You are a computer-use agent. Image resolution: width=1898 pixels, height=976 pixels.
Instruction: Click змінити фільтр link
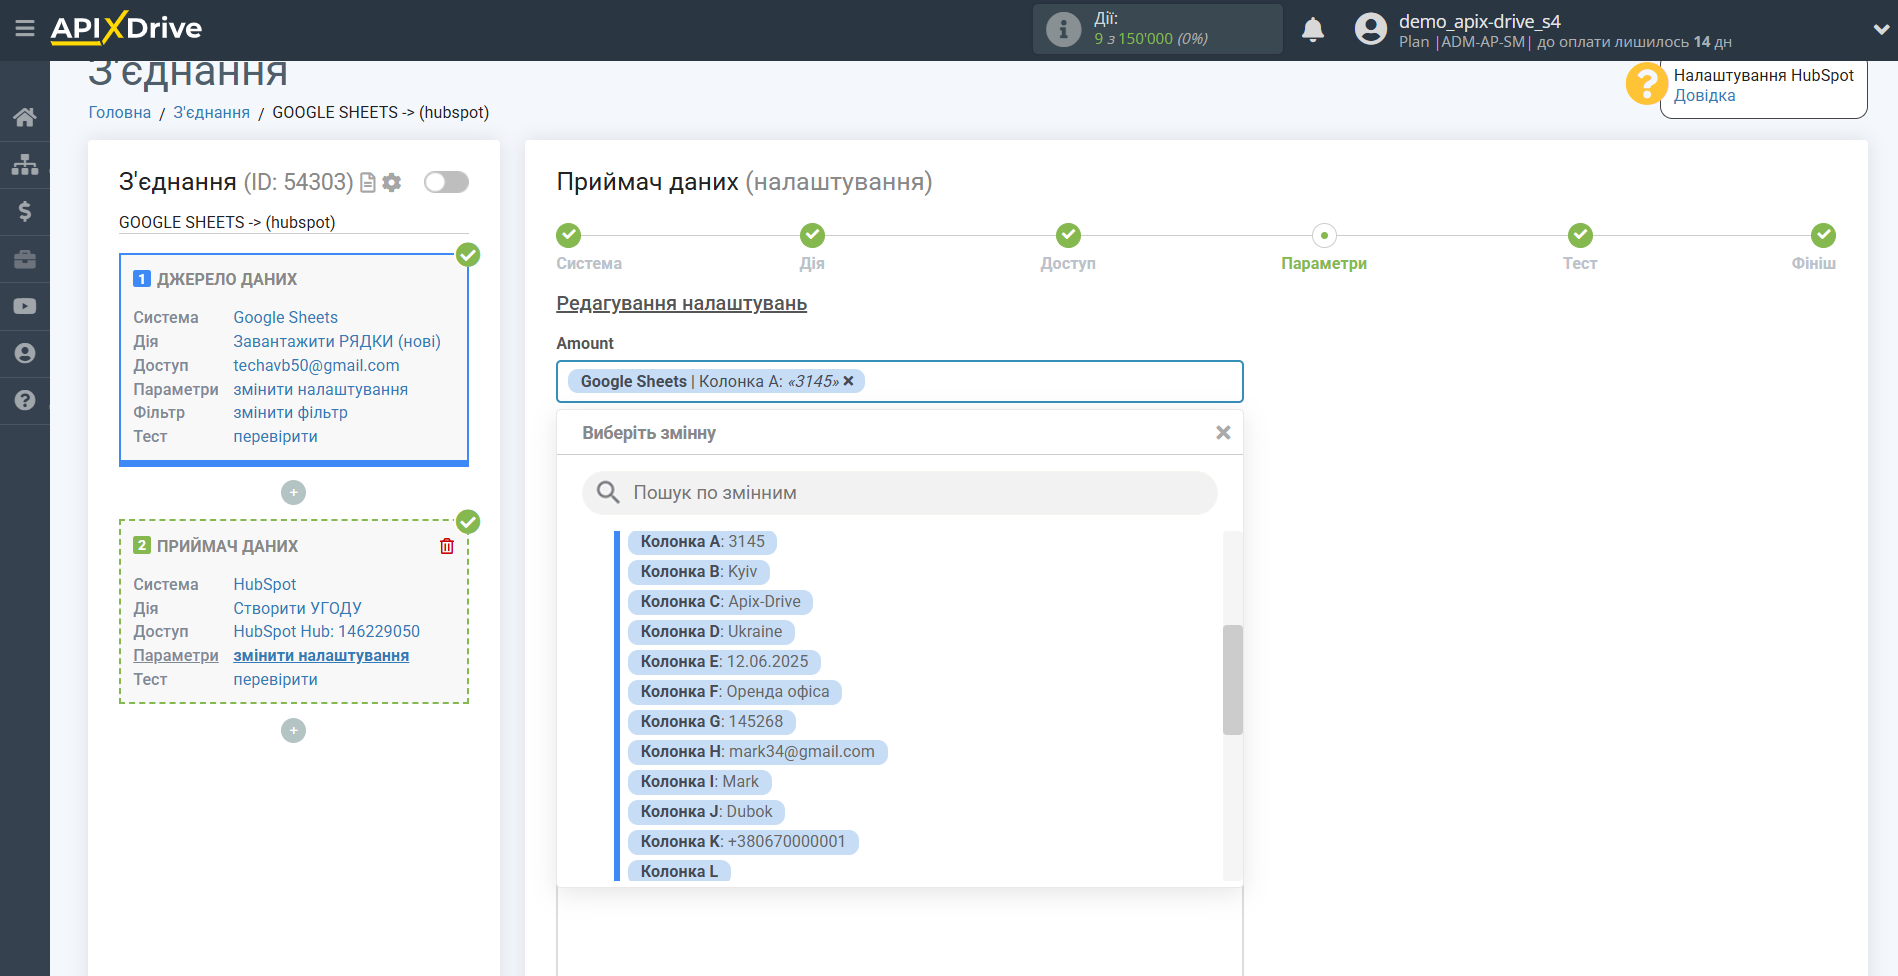291,412
